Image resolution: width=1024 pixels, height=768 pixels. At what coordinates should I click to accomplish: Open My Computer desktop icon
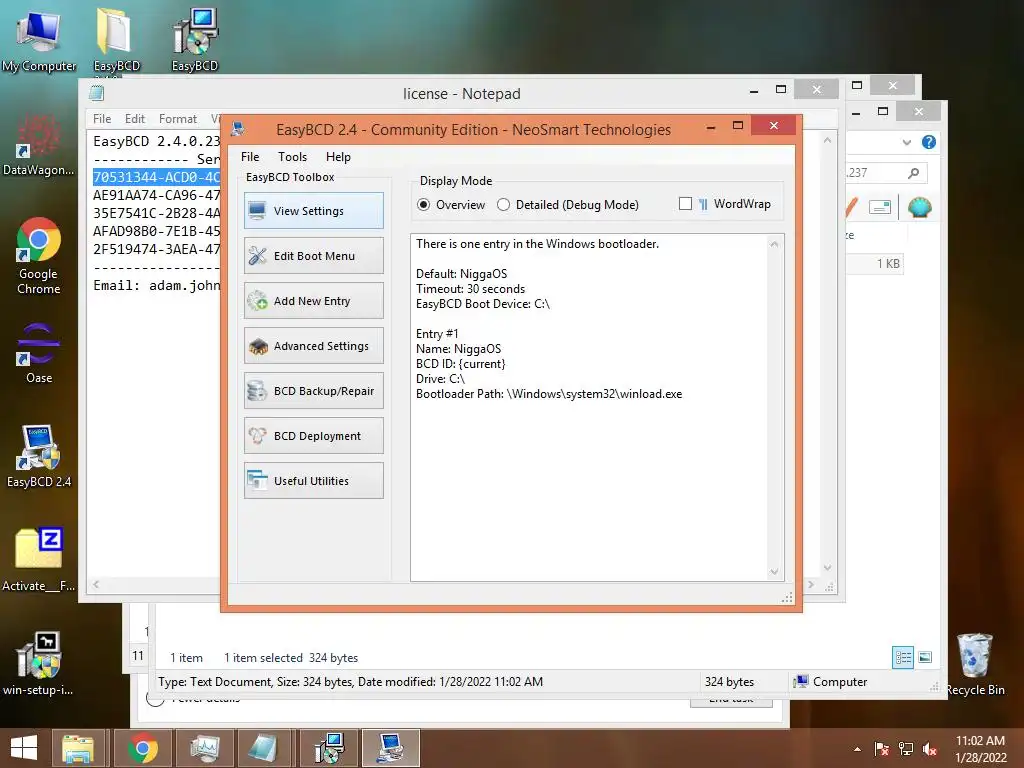[39, 40]
